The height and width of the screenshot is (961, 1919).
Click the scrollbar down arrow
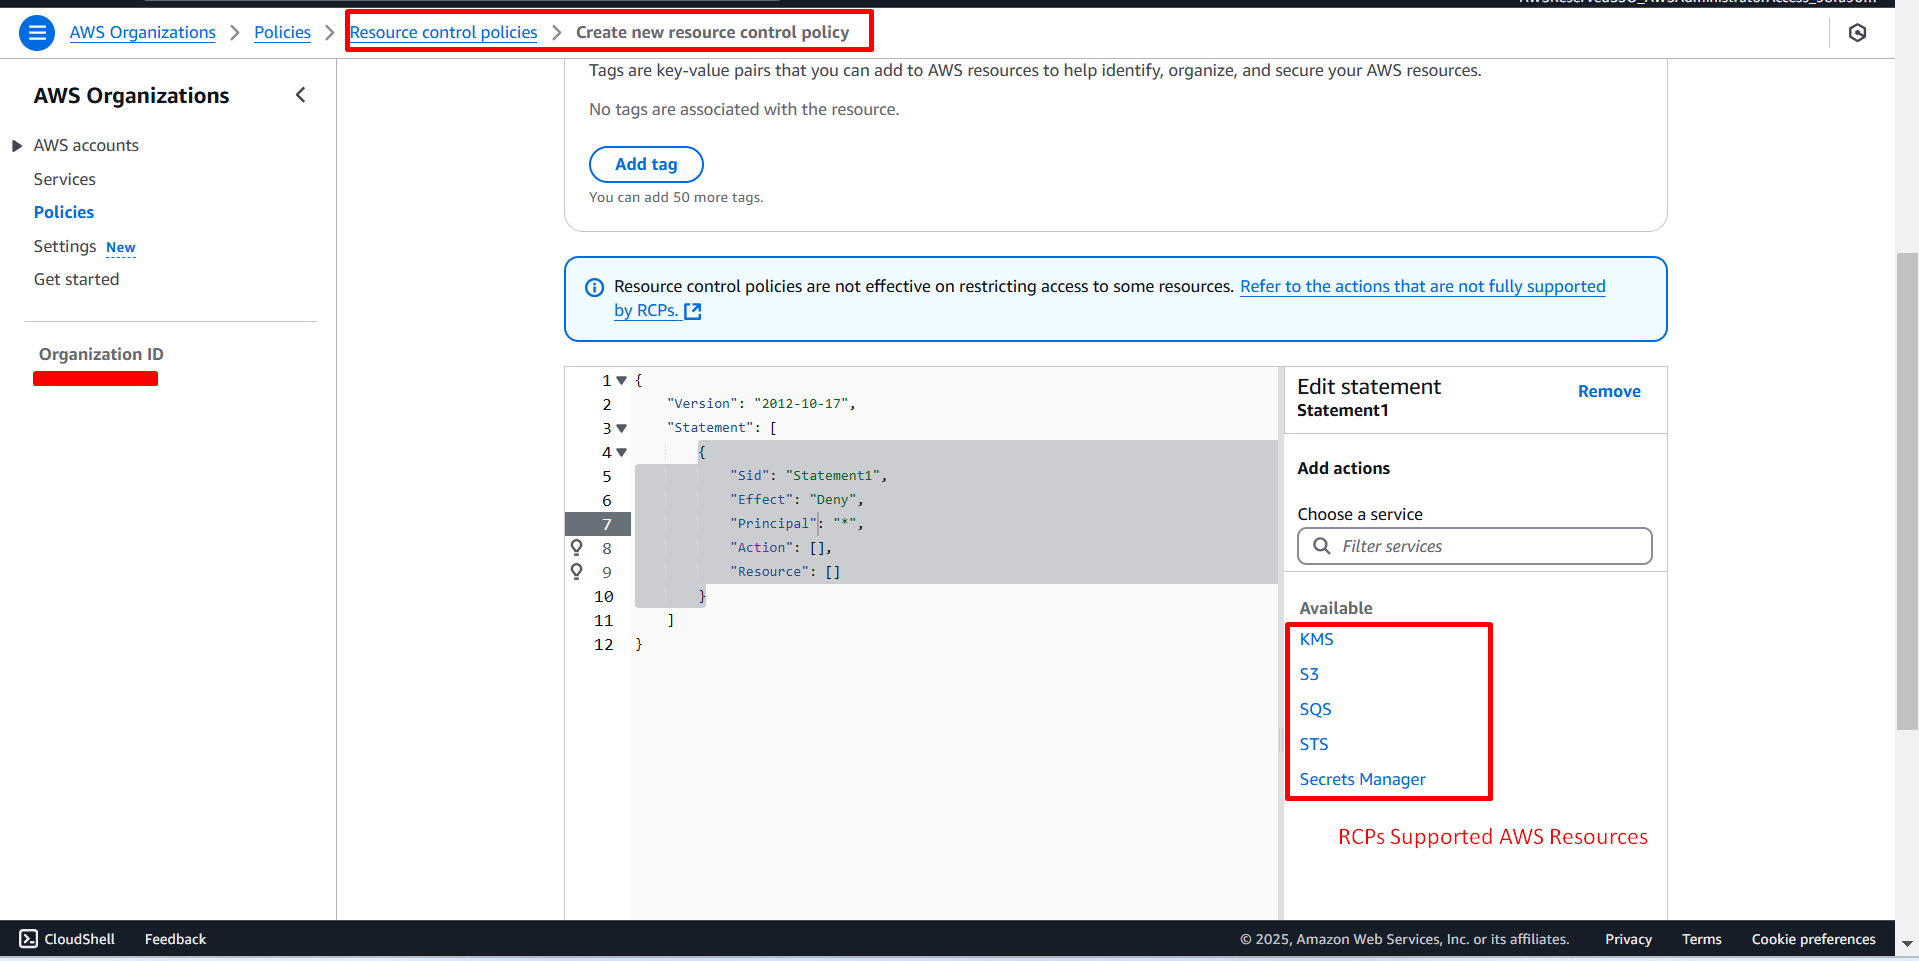point(1907,943)
